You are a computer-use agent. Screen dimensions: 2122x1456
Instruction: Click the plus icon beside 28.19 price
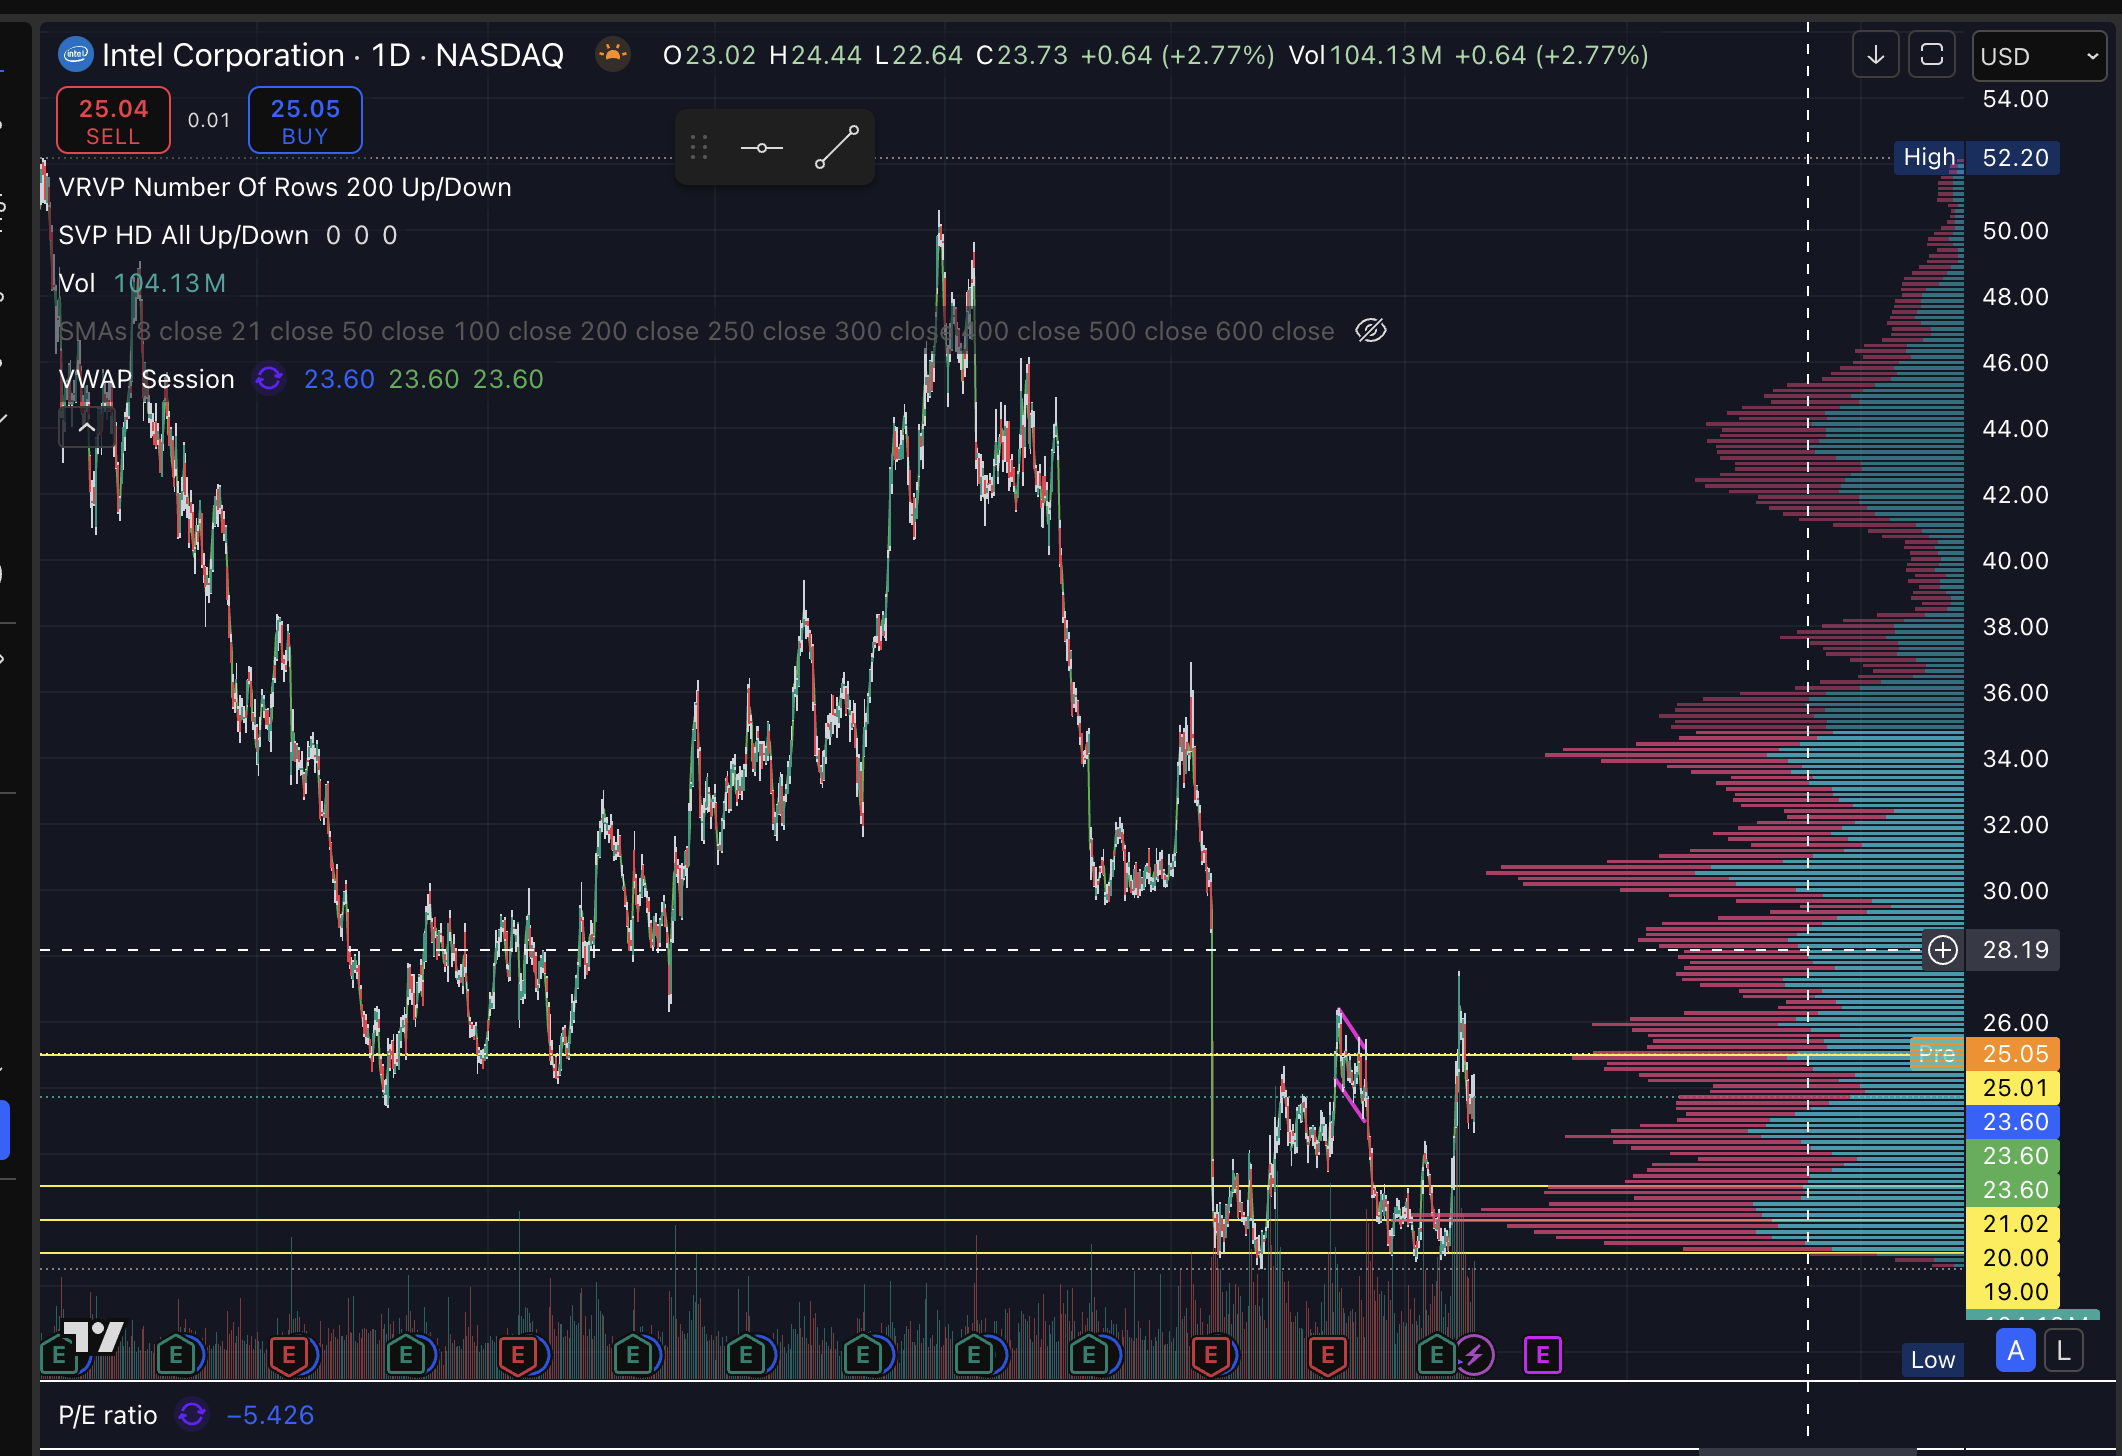click(1942, 950)
